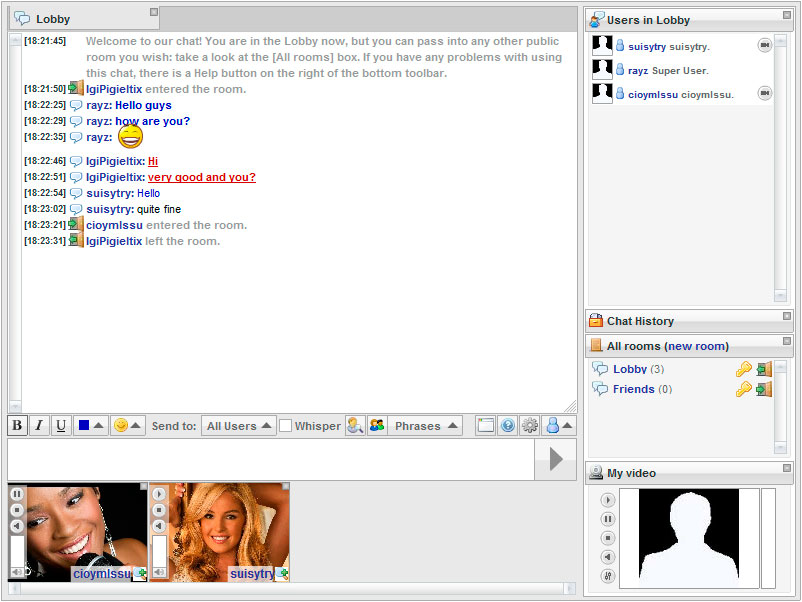Image resolution: width=802 pixels, height=602 pixels.
Task: Toggle bold text formatting
Action: 17,426
